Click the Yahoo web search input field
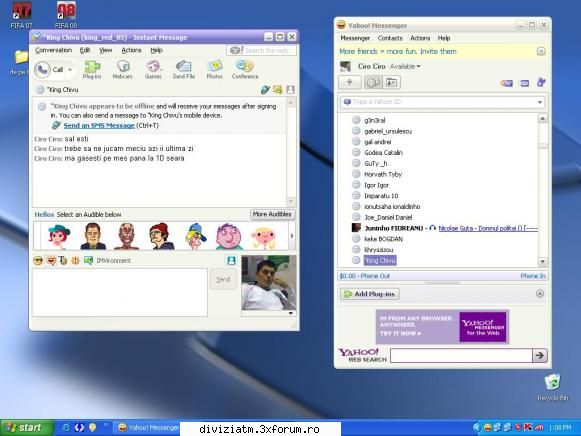Image resolution: width=581 pixels, height=436 pixels. tap(461, 356)
